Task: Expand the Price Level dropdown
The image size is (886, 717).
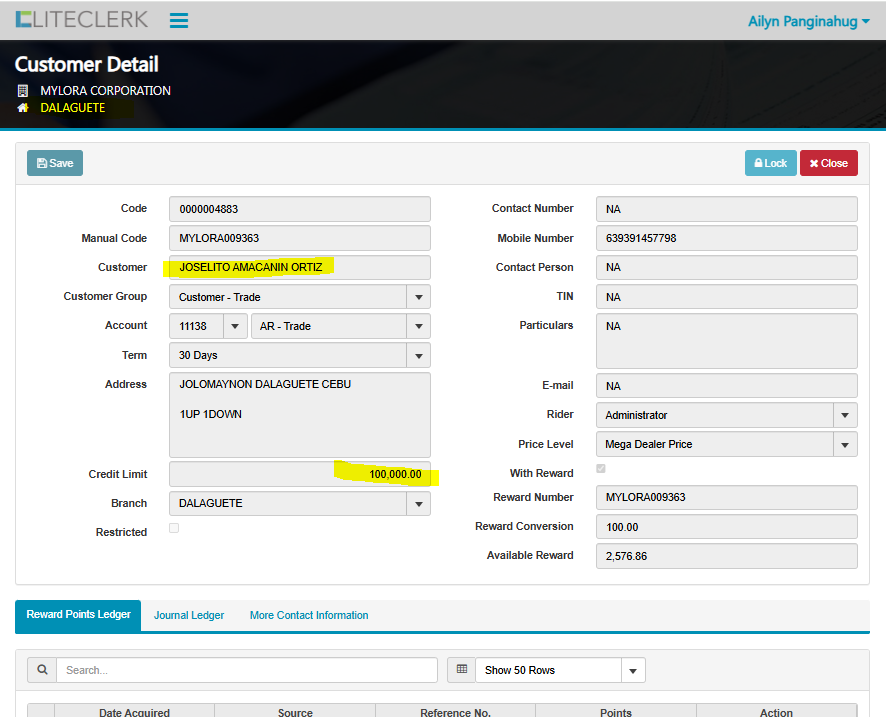Action: [845, 444]
